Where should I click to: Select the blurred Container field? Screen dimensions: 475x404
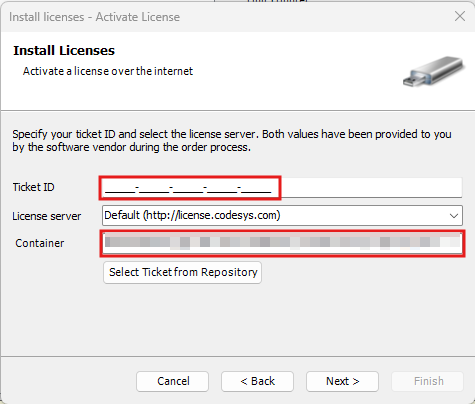pos(282,243)
